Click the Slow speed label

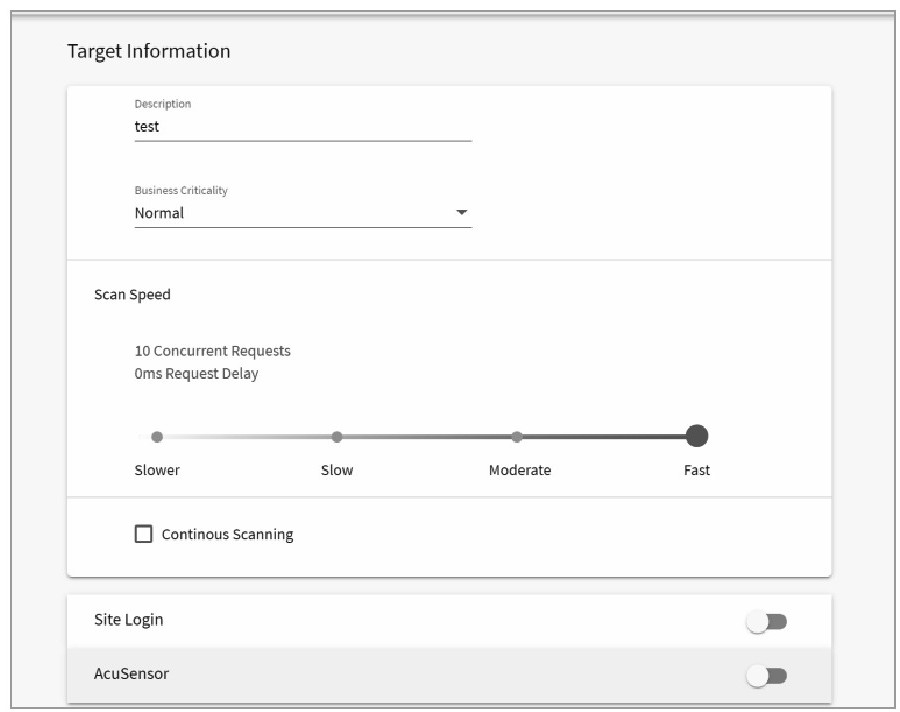[x=337, y=470]
